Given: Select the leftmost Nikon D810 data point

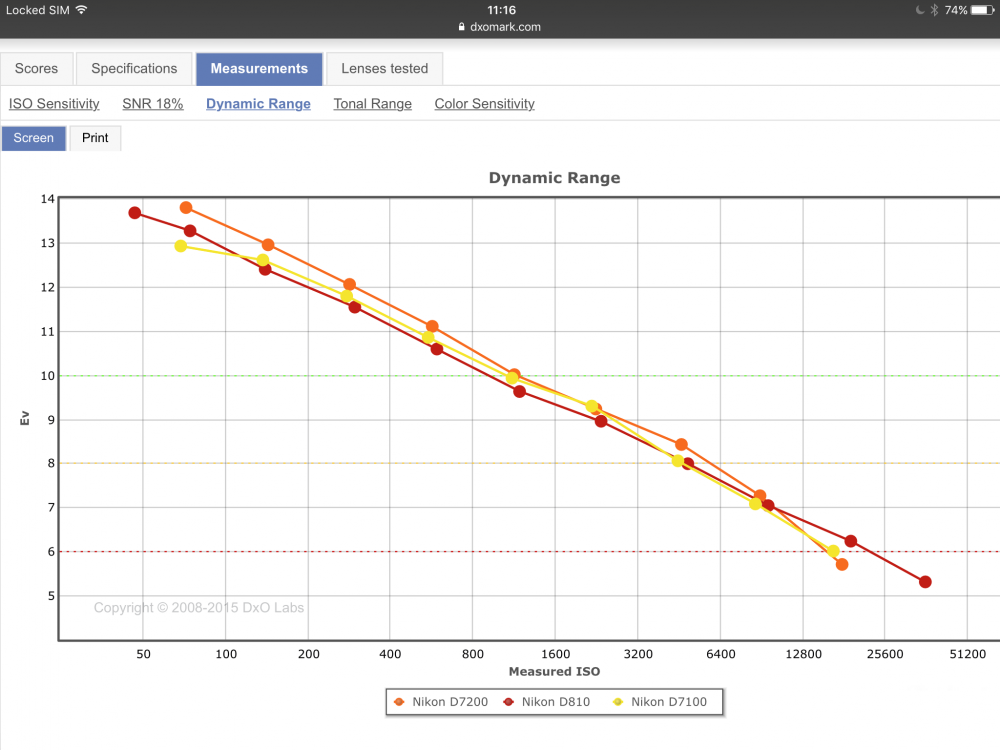Looking at the screenshot, I should [135, 213].
